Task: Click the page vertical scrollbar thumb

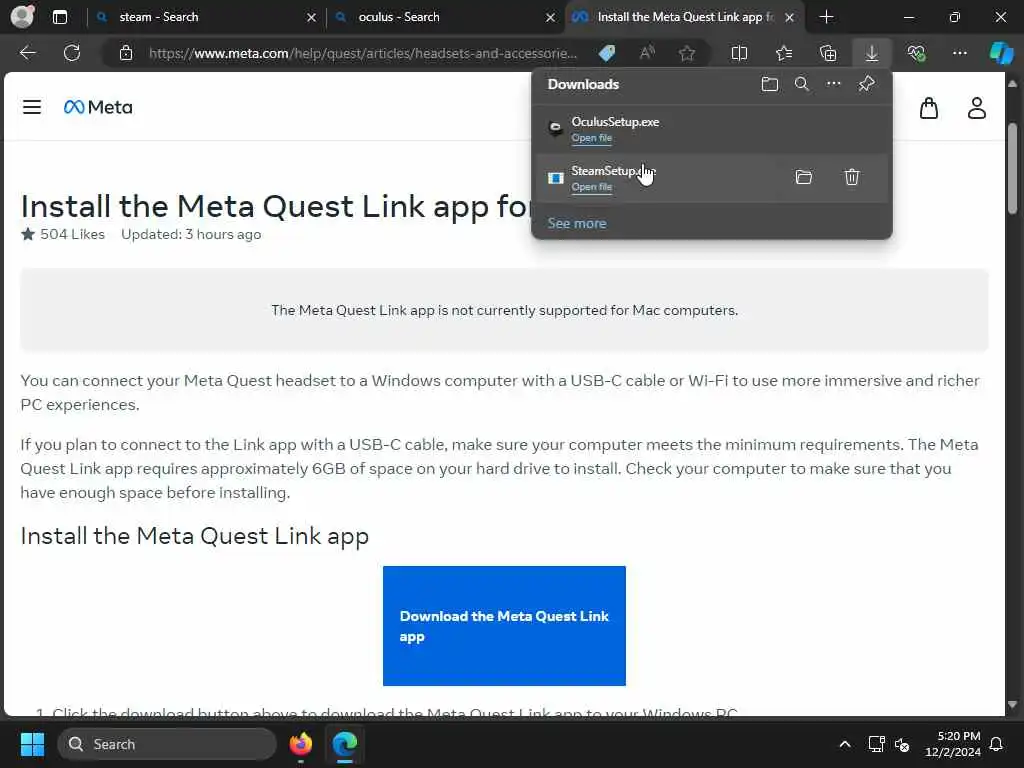Action: coord(1012,168)
